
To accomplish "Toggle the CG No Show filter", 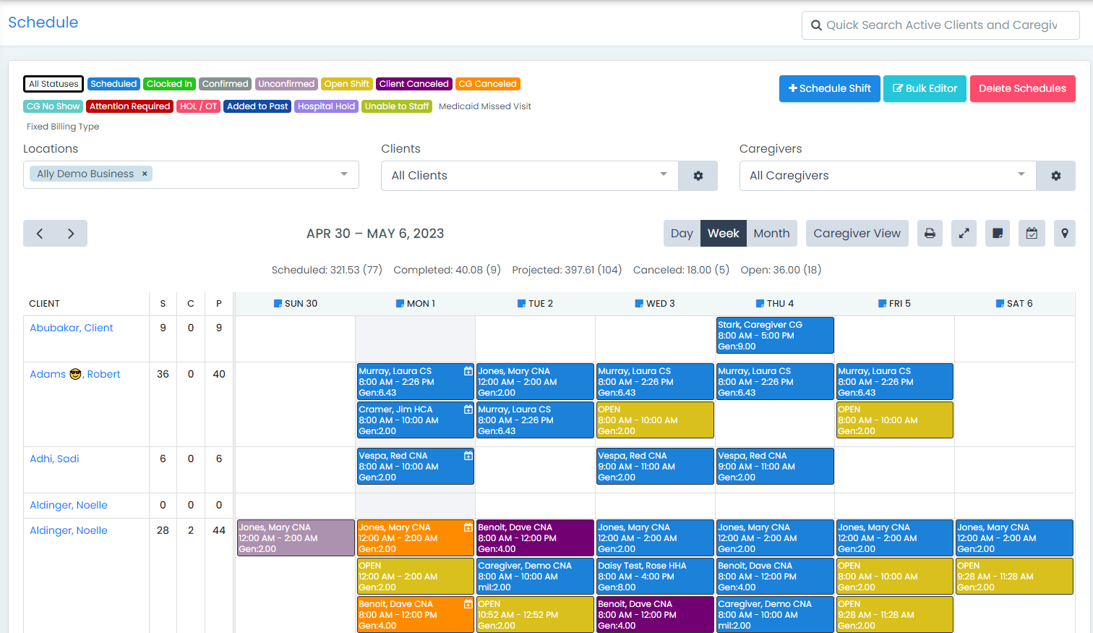I will (x=52, y=106).
